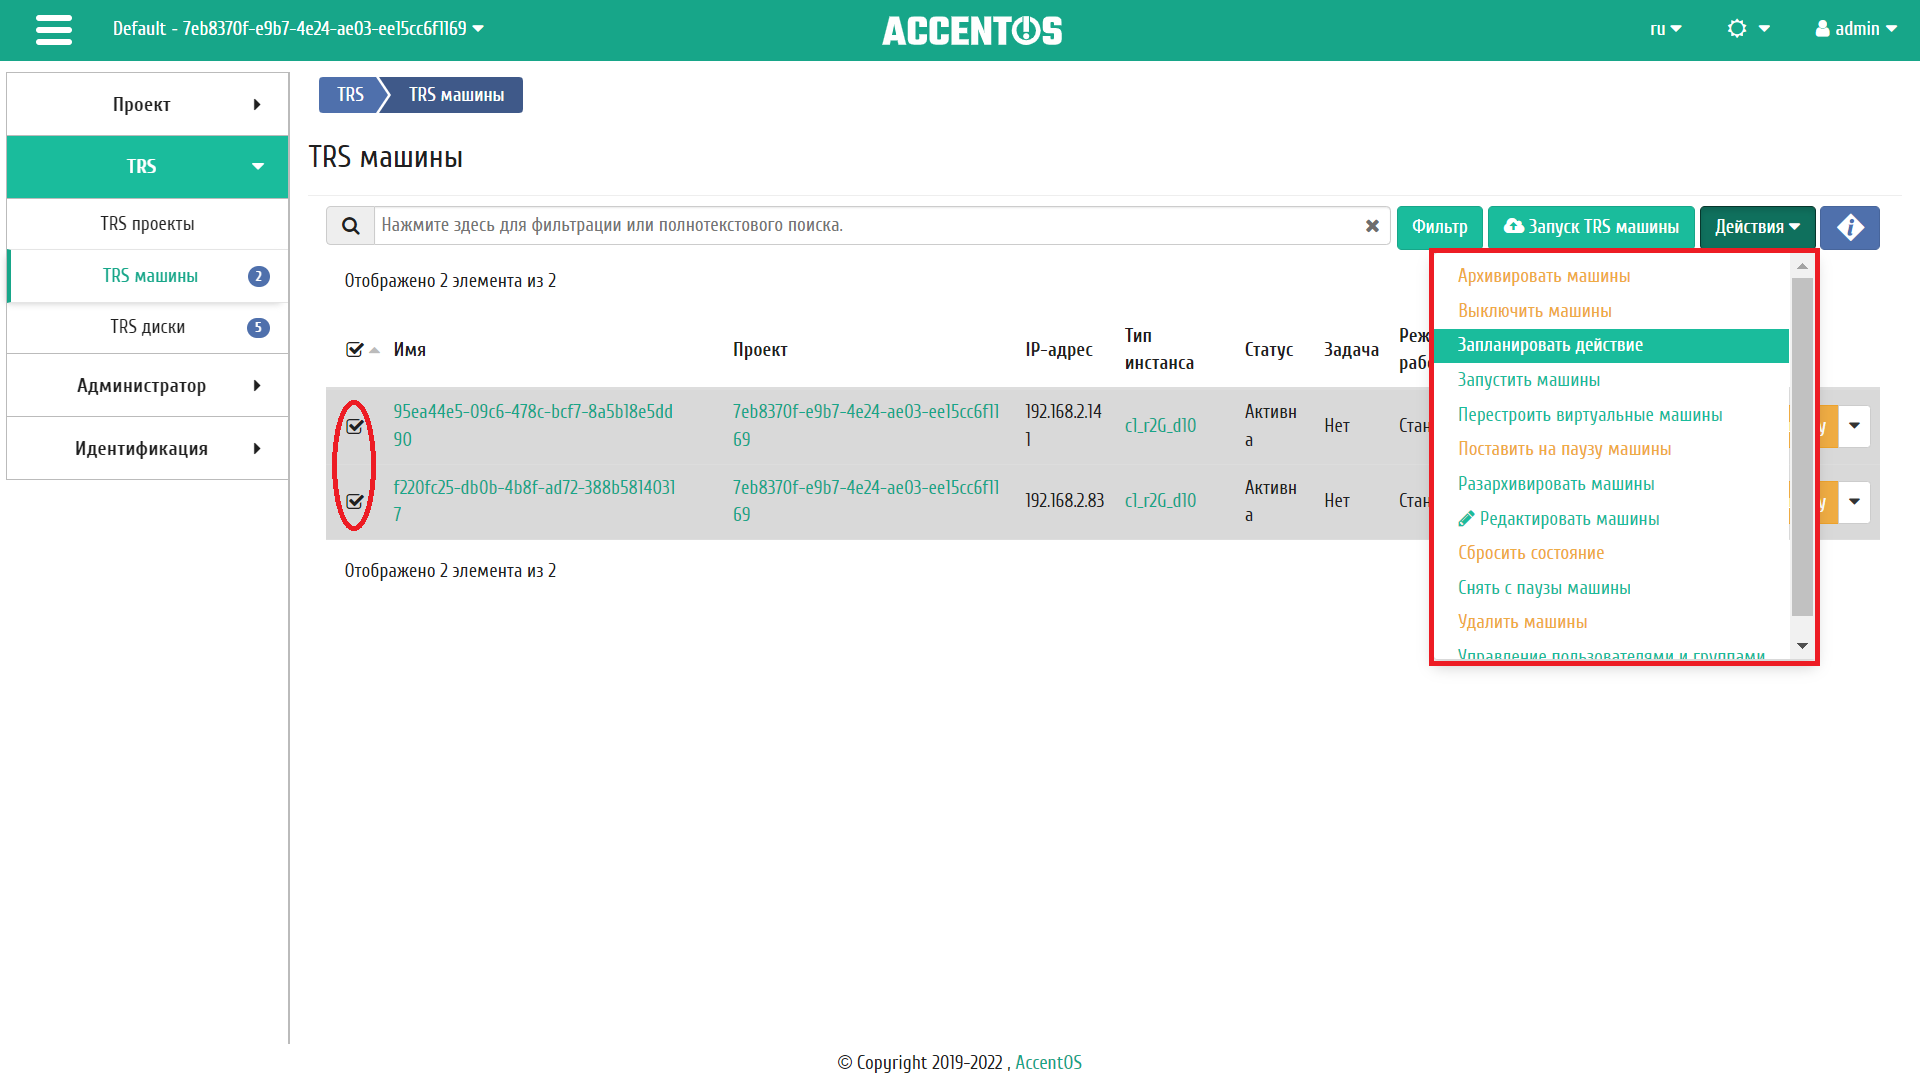This screenshot has width=1920, height=1080.
Task: Select Запланировать действие menu item
Action: click(1550, 345)
